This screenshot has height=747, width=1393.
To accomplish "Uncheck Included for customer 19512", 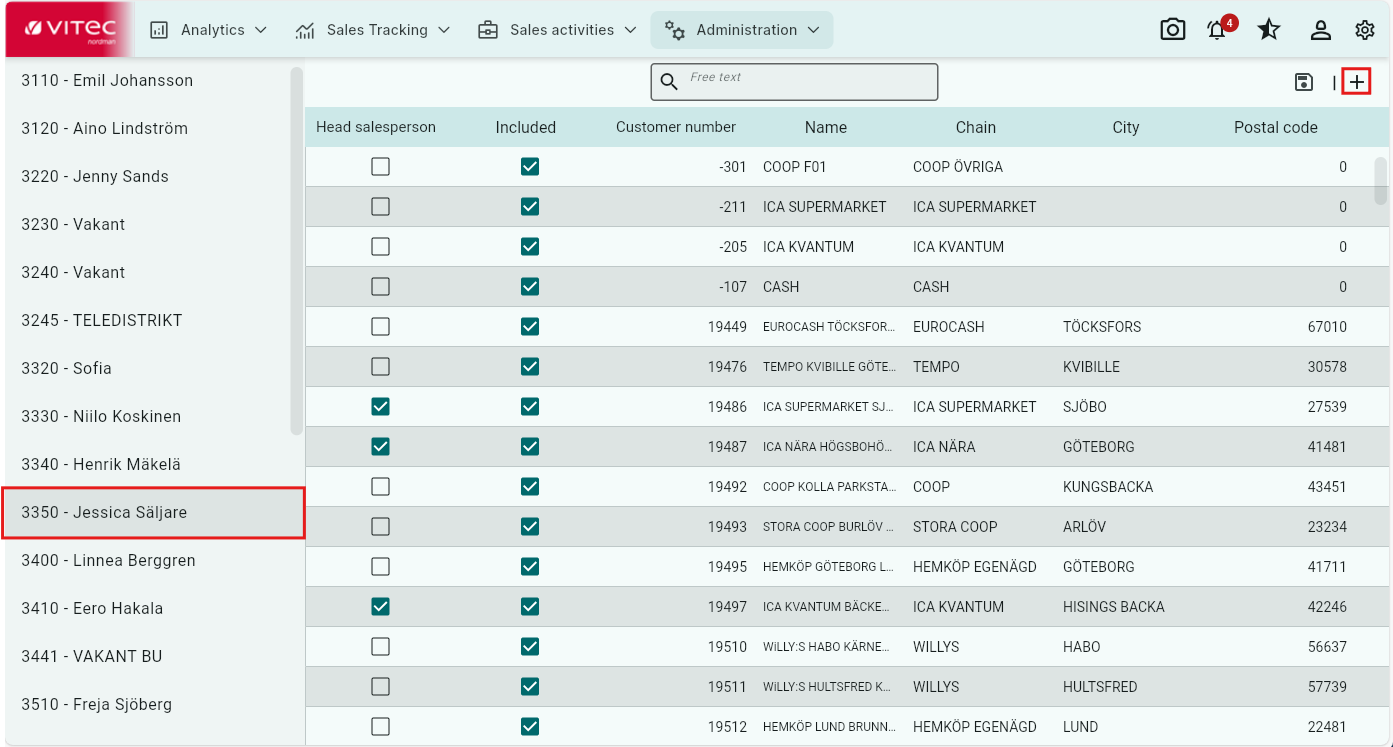I will point(530,727).
